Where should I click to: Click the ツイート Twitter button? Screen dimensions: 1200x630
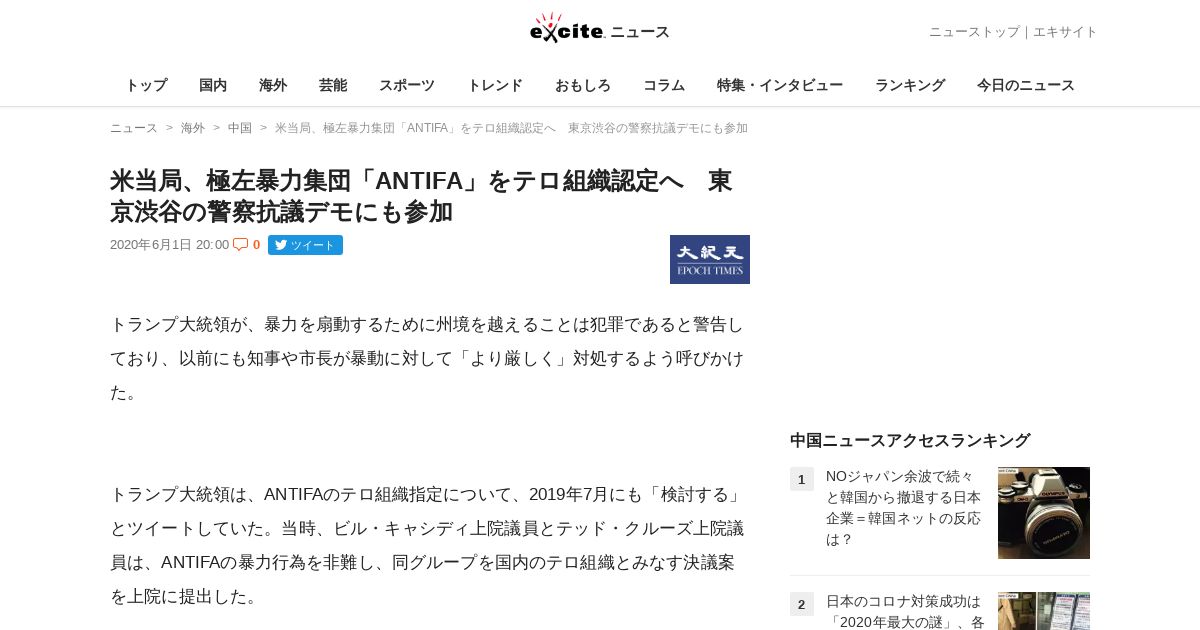pos(305,245)
